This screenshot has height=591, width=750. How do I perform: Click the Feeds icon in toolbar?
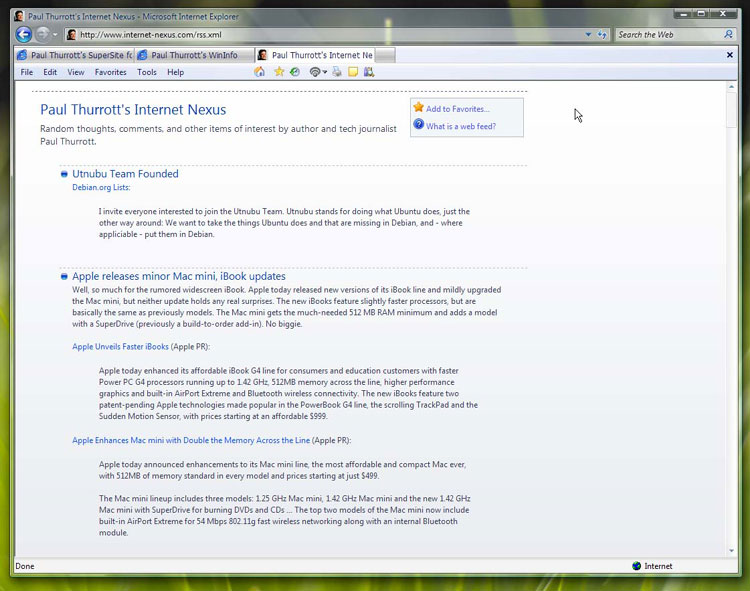[x=314, y=72]
